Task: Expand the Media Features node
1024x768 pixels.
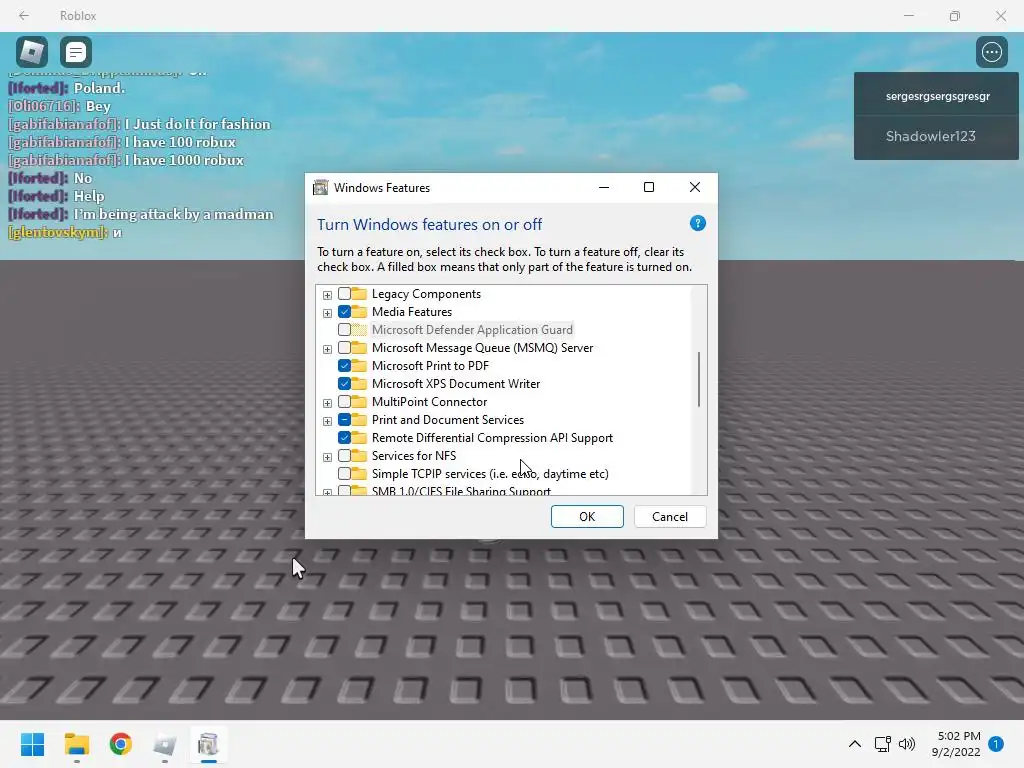Action: pyautogui.click(x=327, y=313)
